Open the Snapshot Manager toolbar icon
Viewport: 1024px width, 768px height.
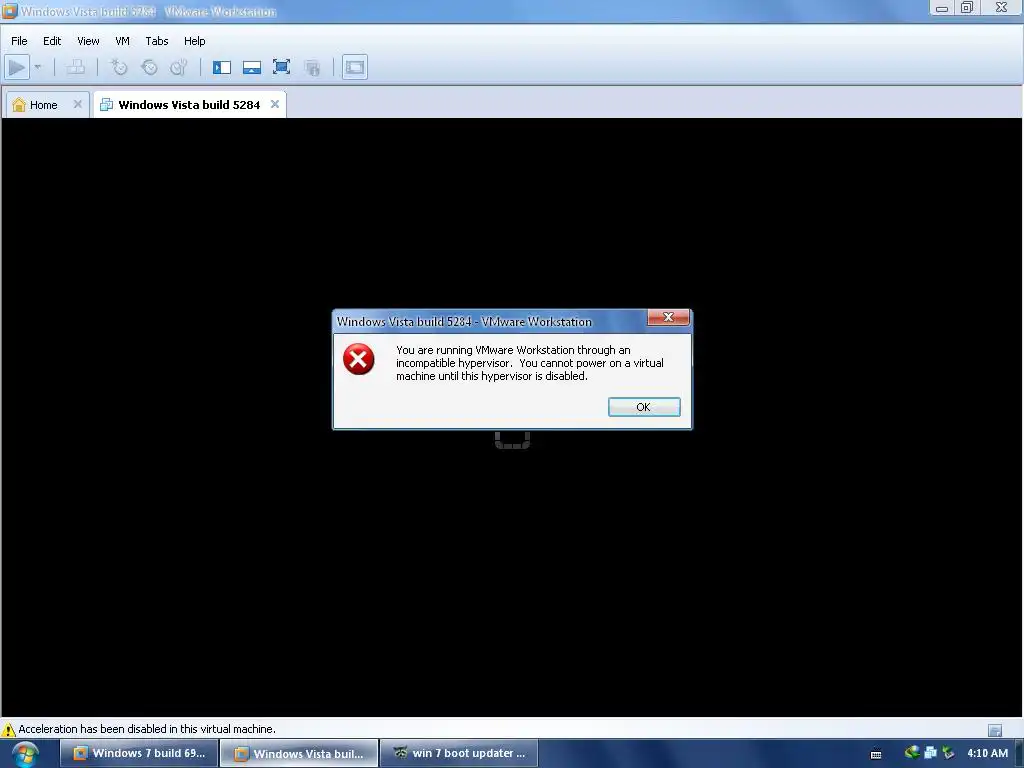click(x=178, y=67)
